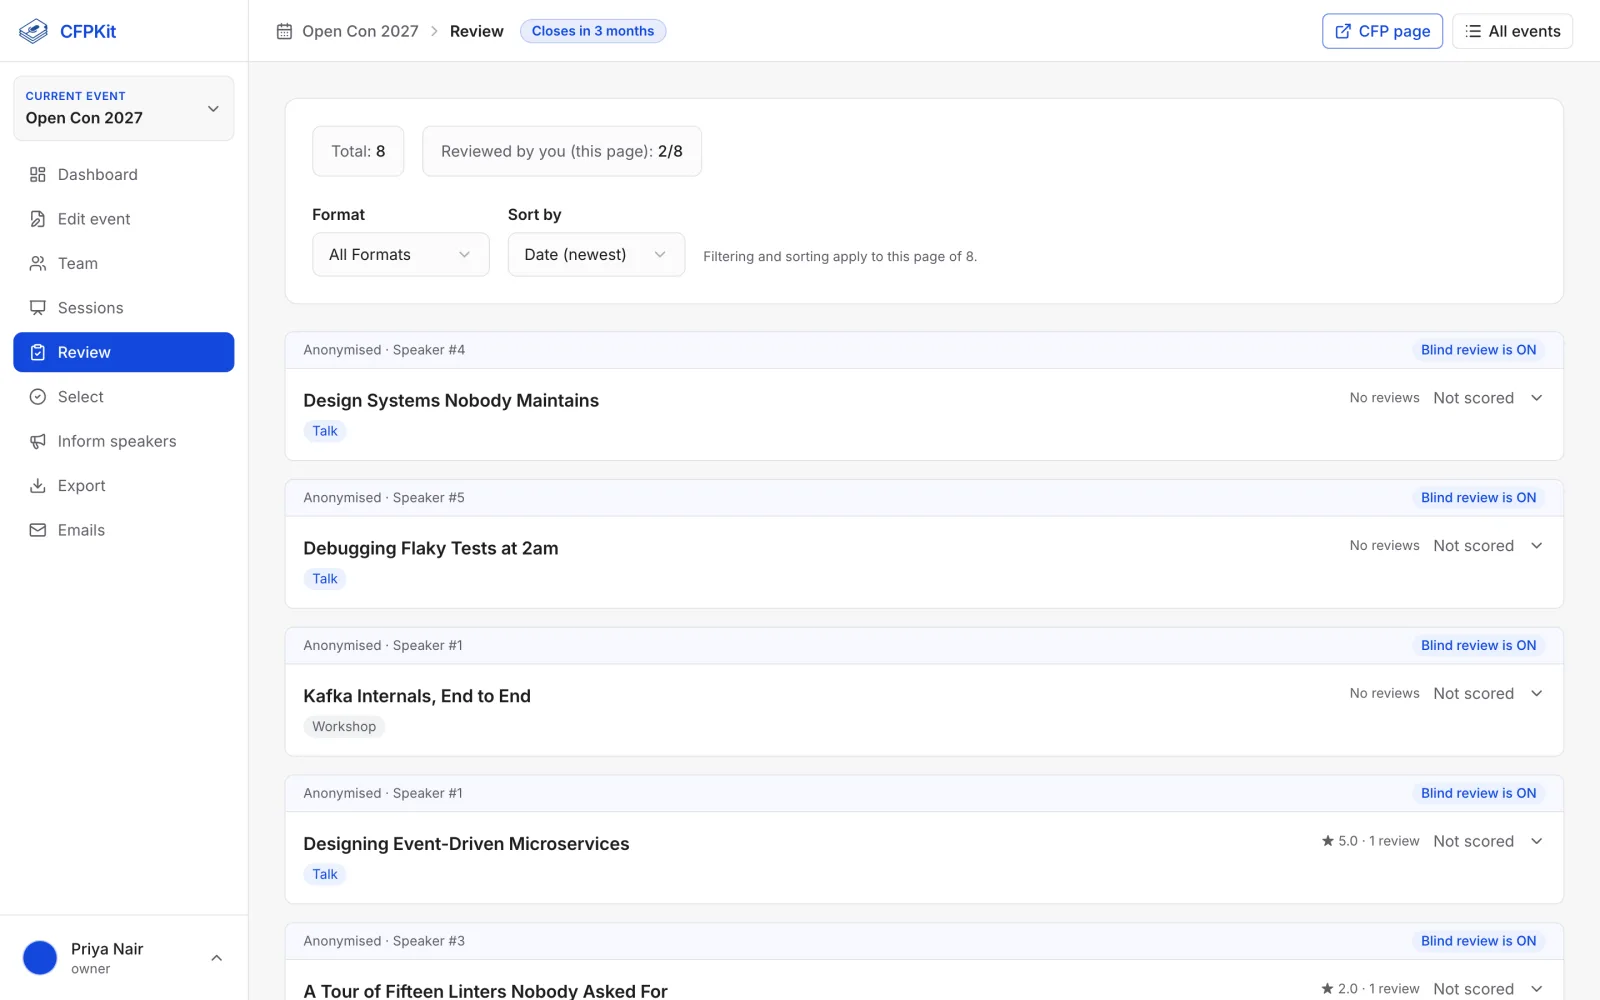Open Edit event page
This screenshot has height=1000, width=1600.
click(124, 219)
